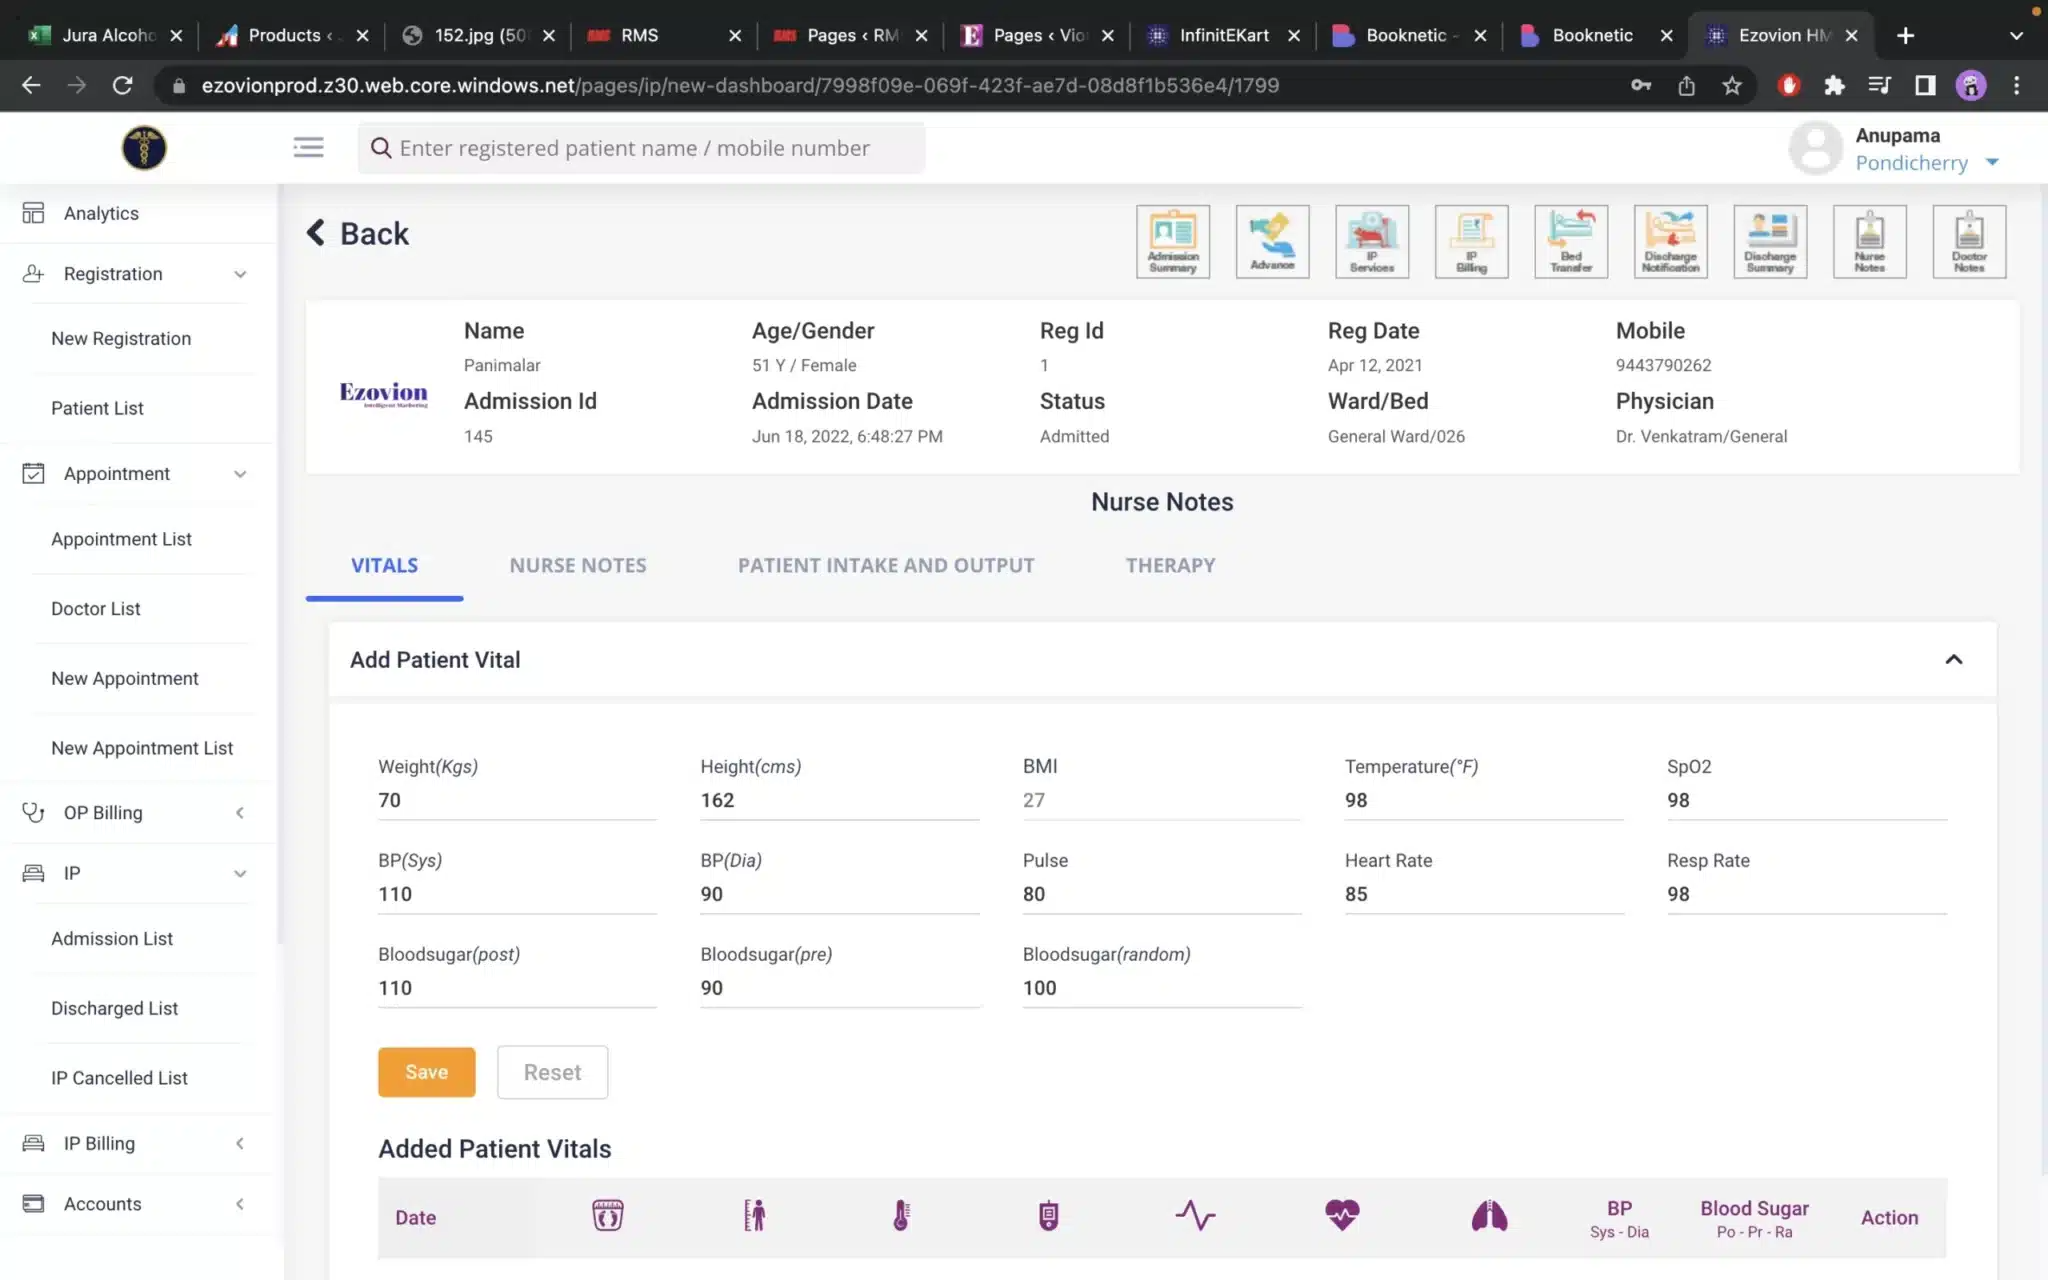Viewport: 2048px width, 1280px height.
Task: Open the Bed Transfer icon
Action: click(1570, 241)
